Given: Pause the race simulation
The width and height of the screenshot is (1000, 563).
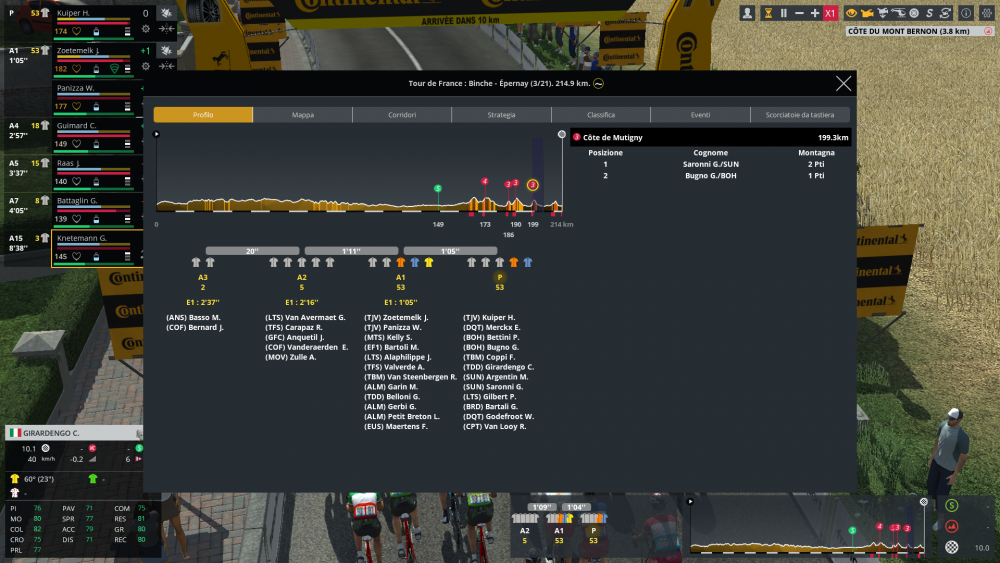Looking at the screenshot, I should click(x=783, y=13).
